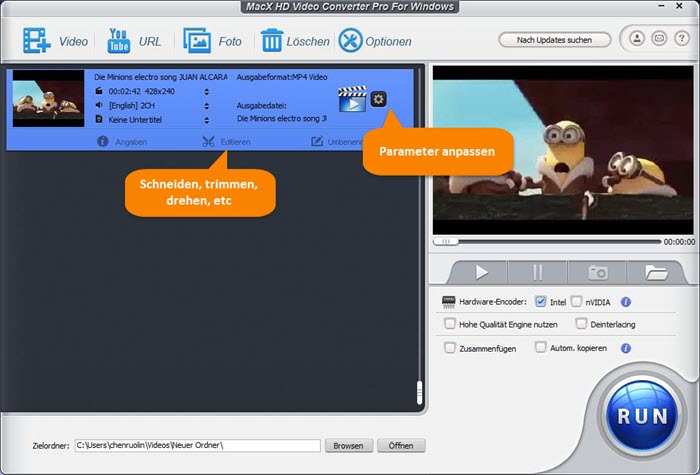
Task: Click the video preview display
Action: coord(563,150)
